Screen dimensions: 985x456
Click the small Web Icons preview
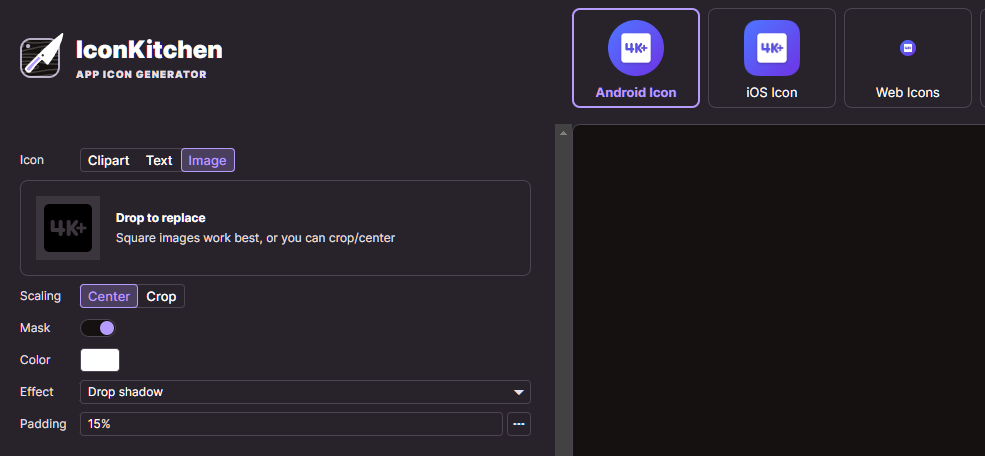(x=908, y=48)
